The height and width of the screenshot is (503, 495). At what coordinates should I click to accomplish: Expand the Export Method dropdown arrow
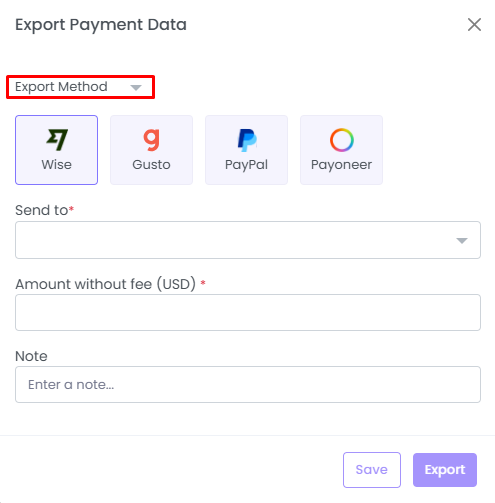point(136,88)
